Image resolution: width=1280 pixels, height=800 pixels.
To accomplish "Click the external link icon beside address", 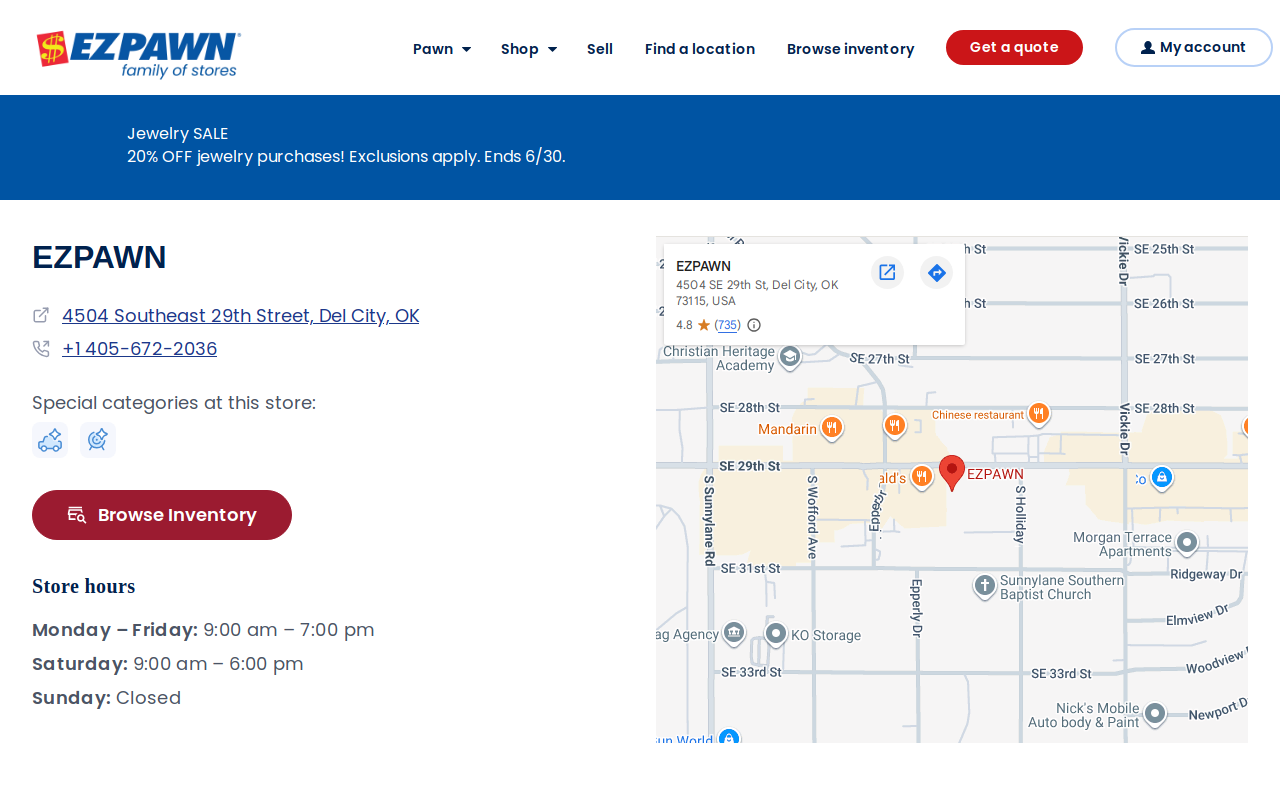I will tap(41, 315).
